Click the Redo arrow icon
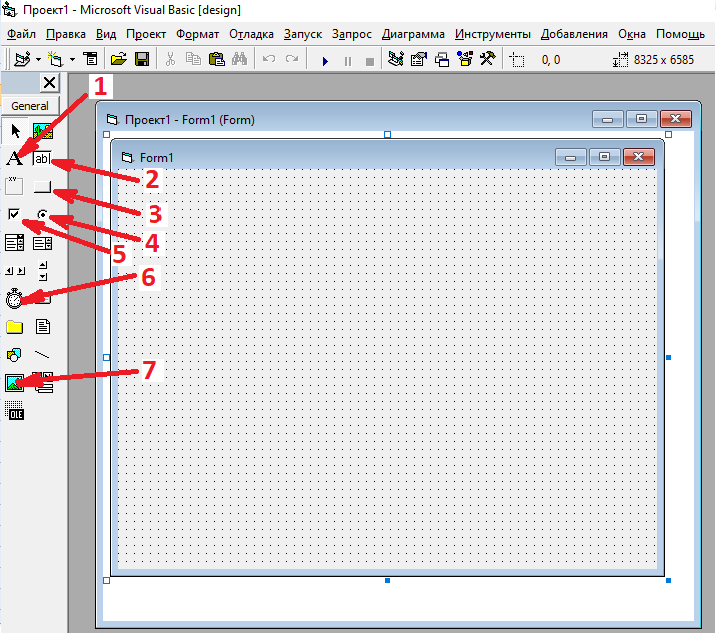The width and height of the screenshot is (716, 633). (x=292, y=59)
